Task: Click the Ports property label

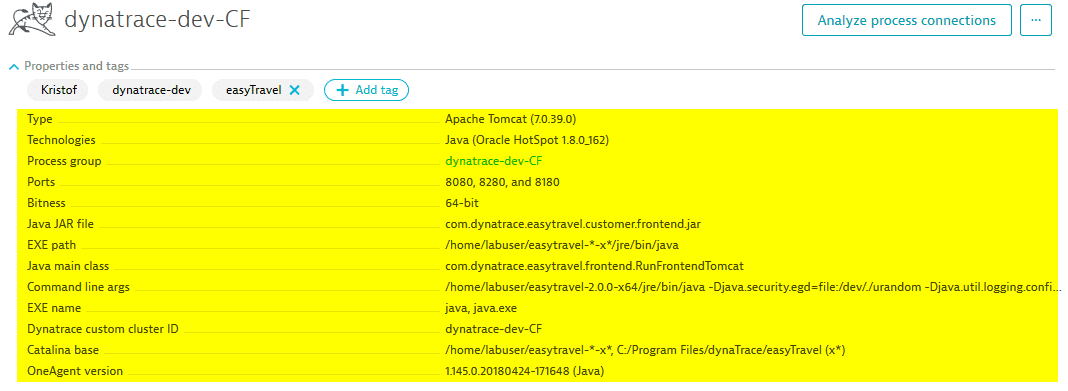Action: tap(41, 183)
